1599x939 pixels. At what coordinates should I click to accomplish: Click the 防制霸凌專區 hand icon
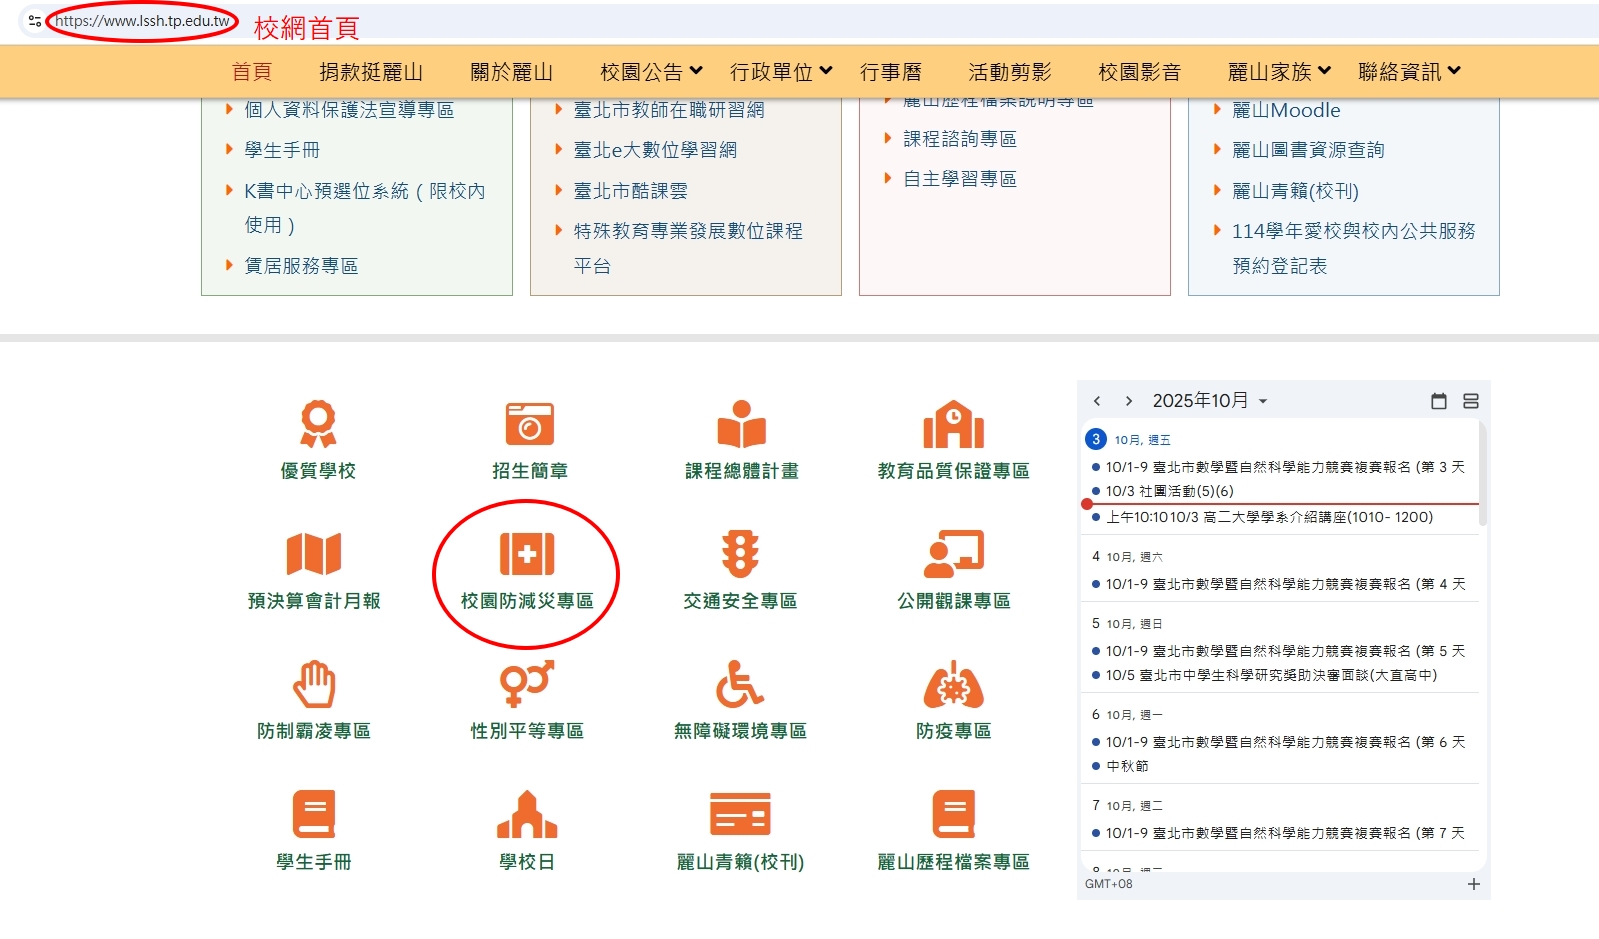(x=314, y=684)
